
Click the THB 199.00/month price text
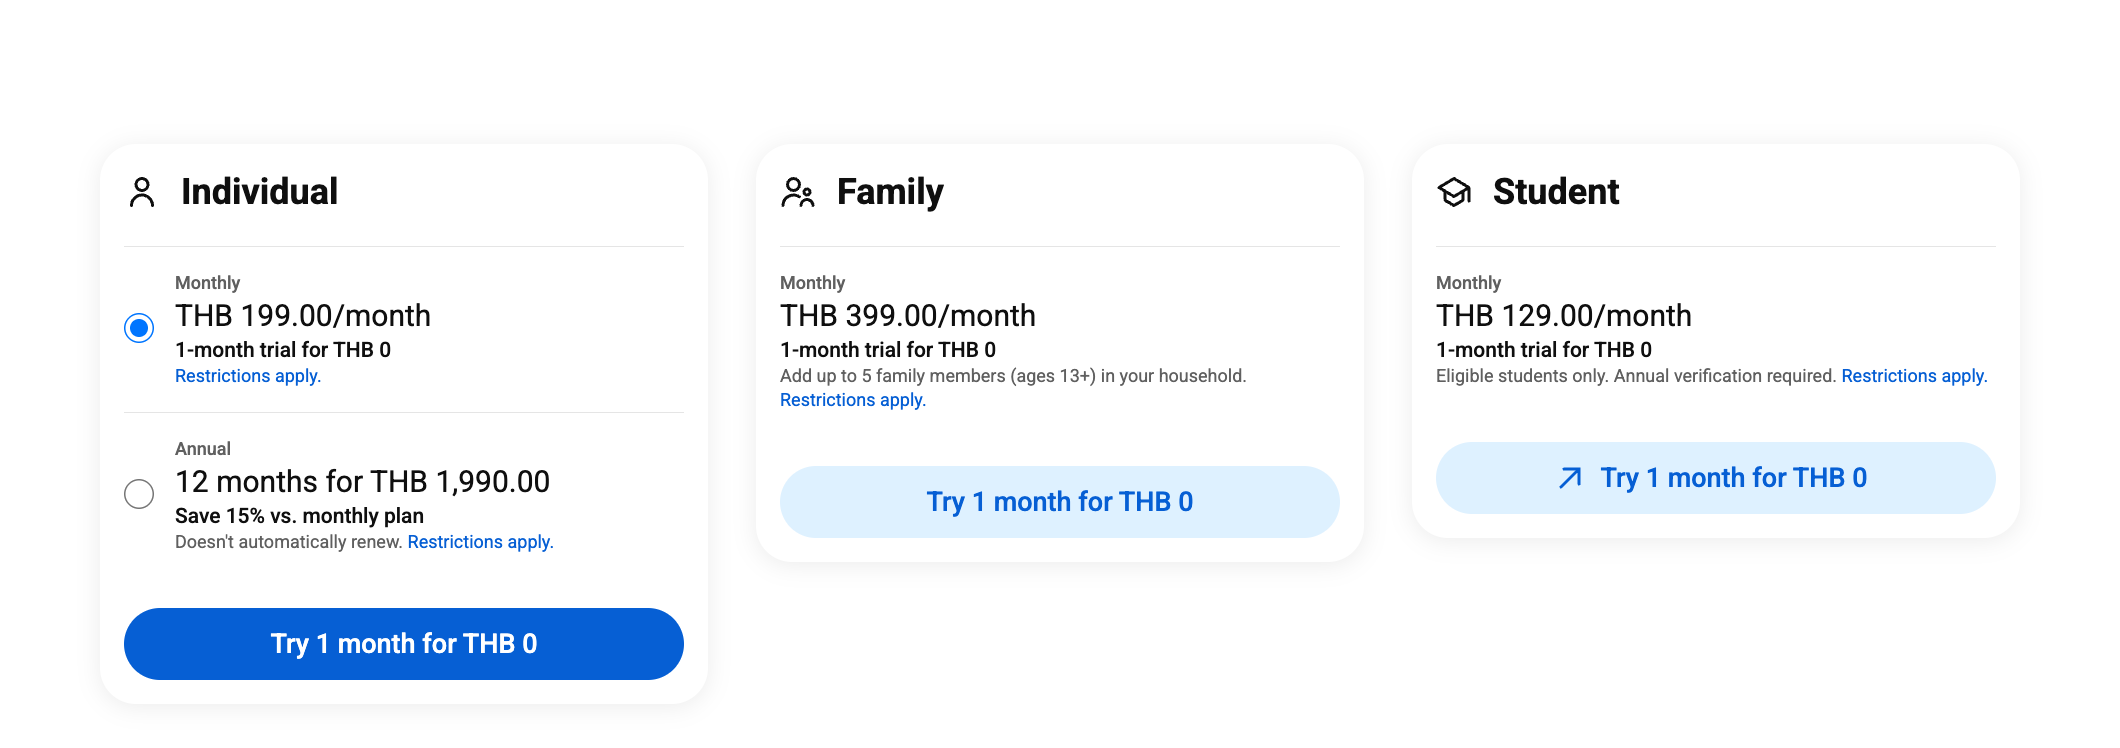click(x=303, y=316)
